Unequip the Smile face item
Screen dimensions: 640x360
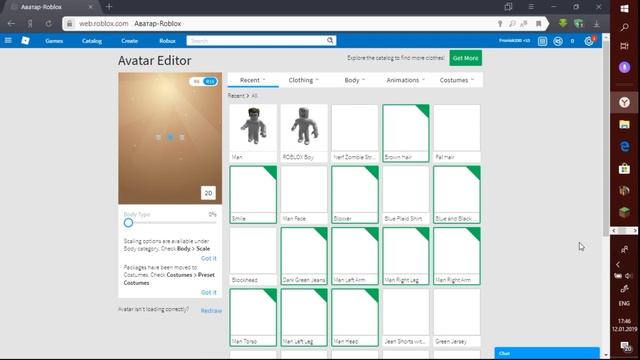click(x=253, y=194)
